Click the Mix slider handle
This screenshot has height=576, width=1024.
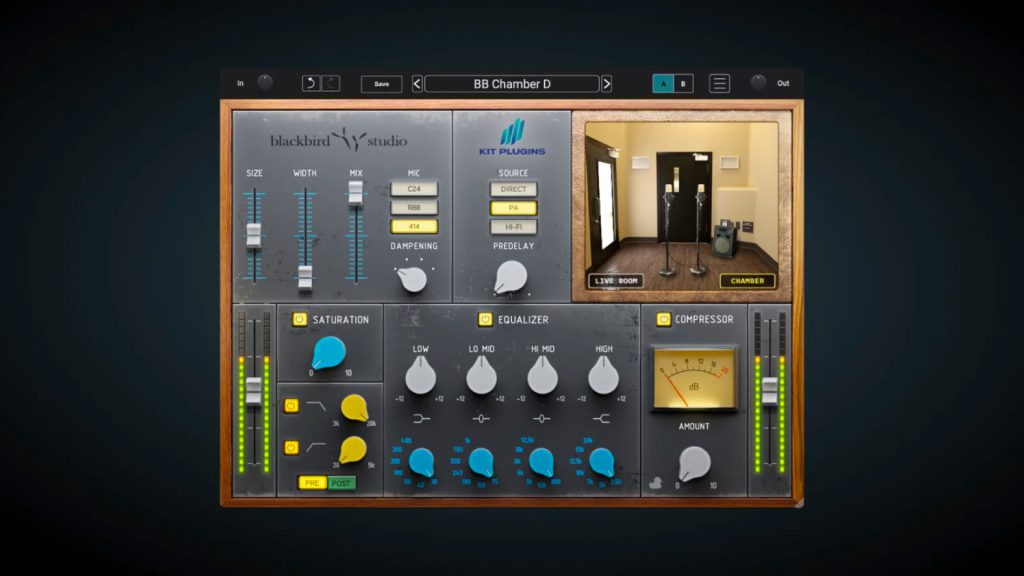tap(355, 193)
